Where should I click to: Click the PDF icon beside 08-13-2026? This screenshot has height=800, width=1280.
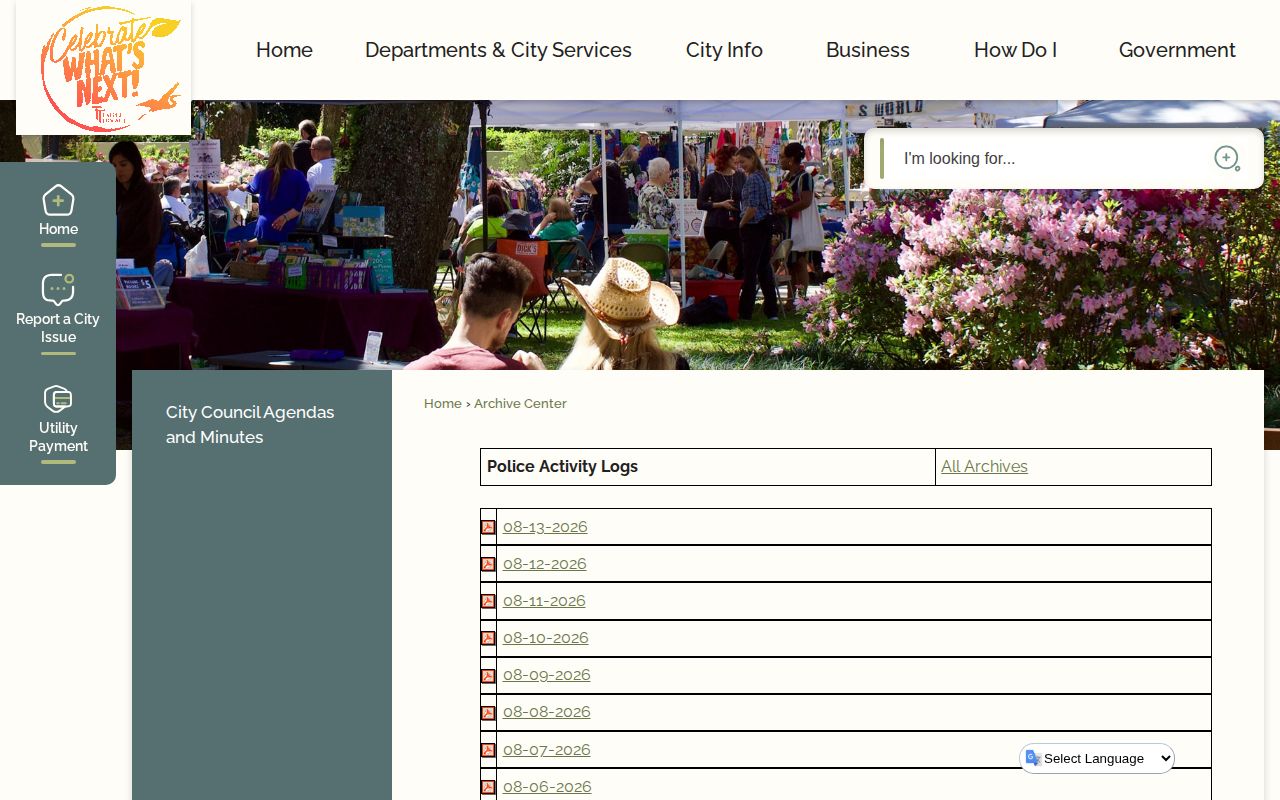tap(488, 527)
